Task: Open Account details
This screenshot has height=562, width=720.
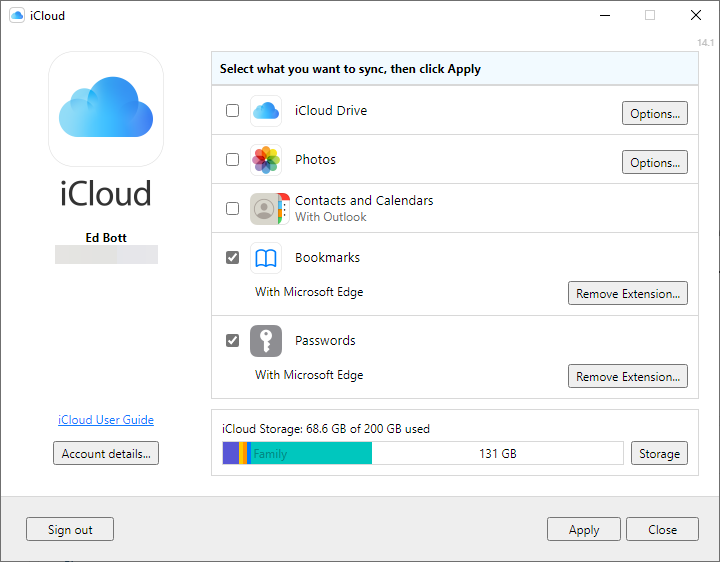Action: pos(106,454)
